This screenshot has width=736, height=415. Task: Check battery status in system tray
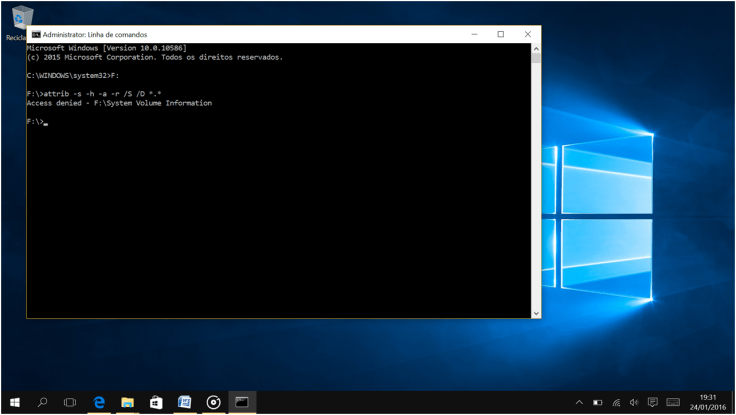[x=598, y=402]
